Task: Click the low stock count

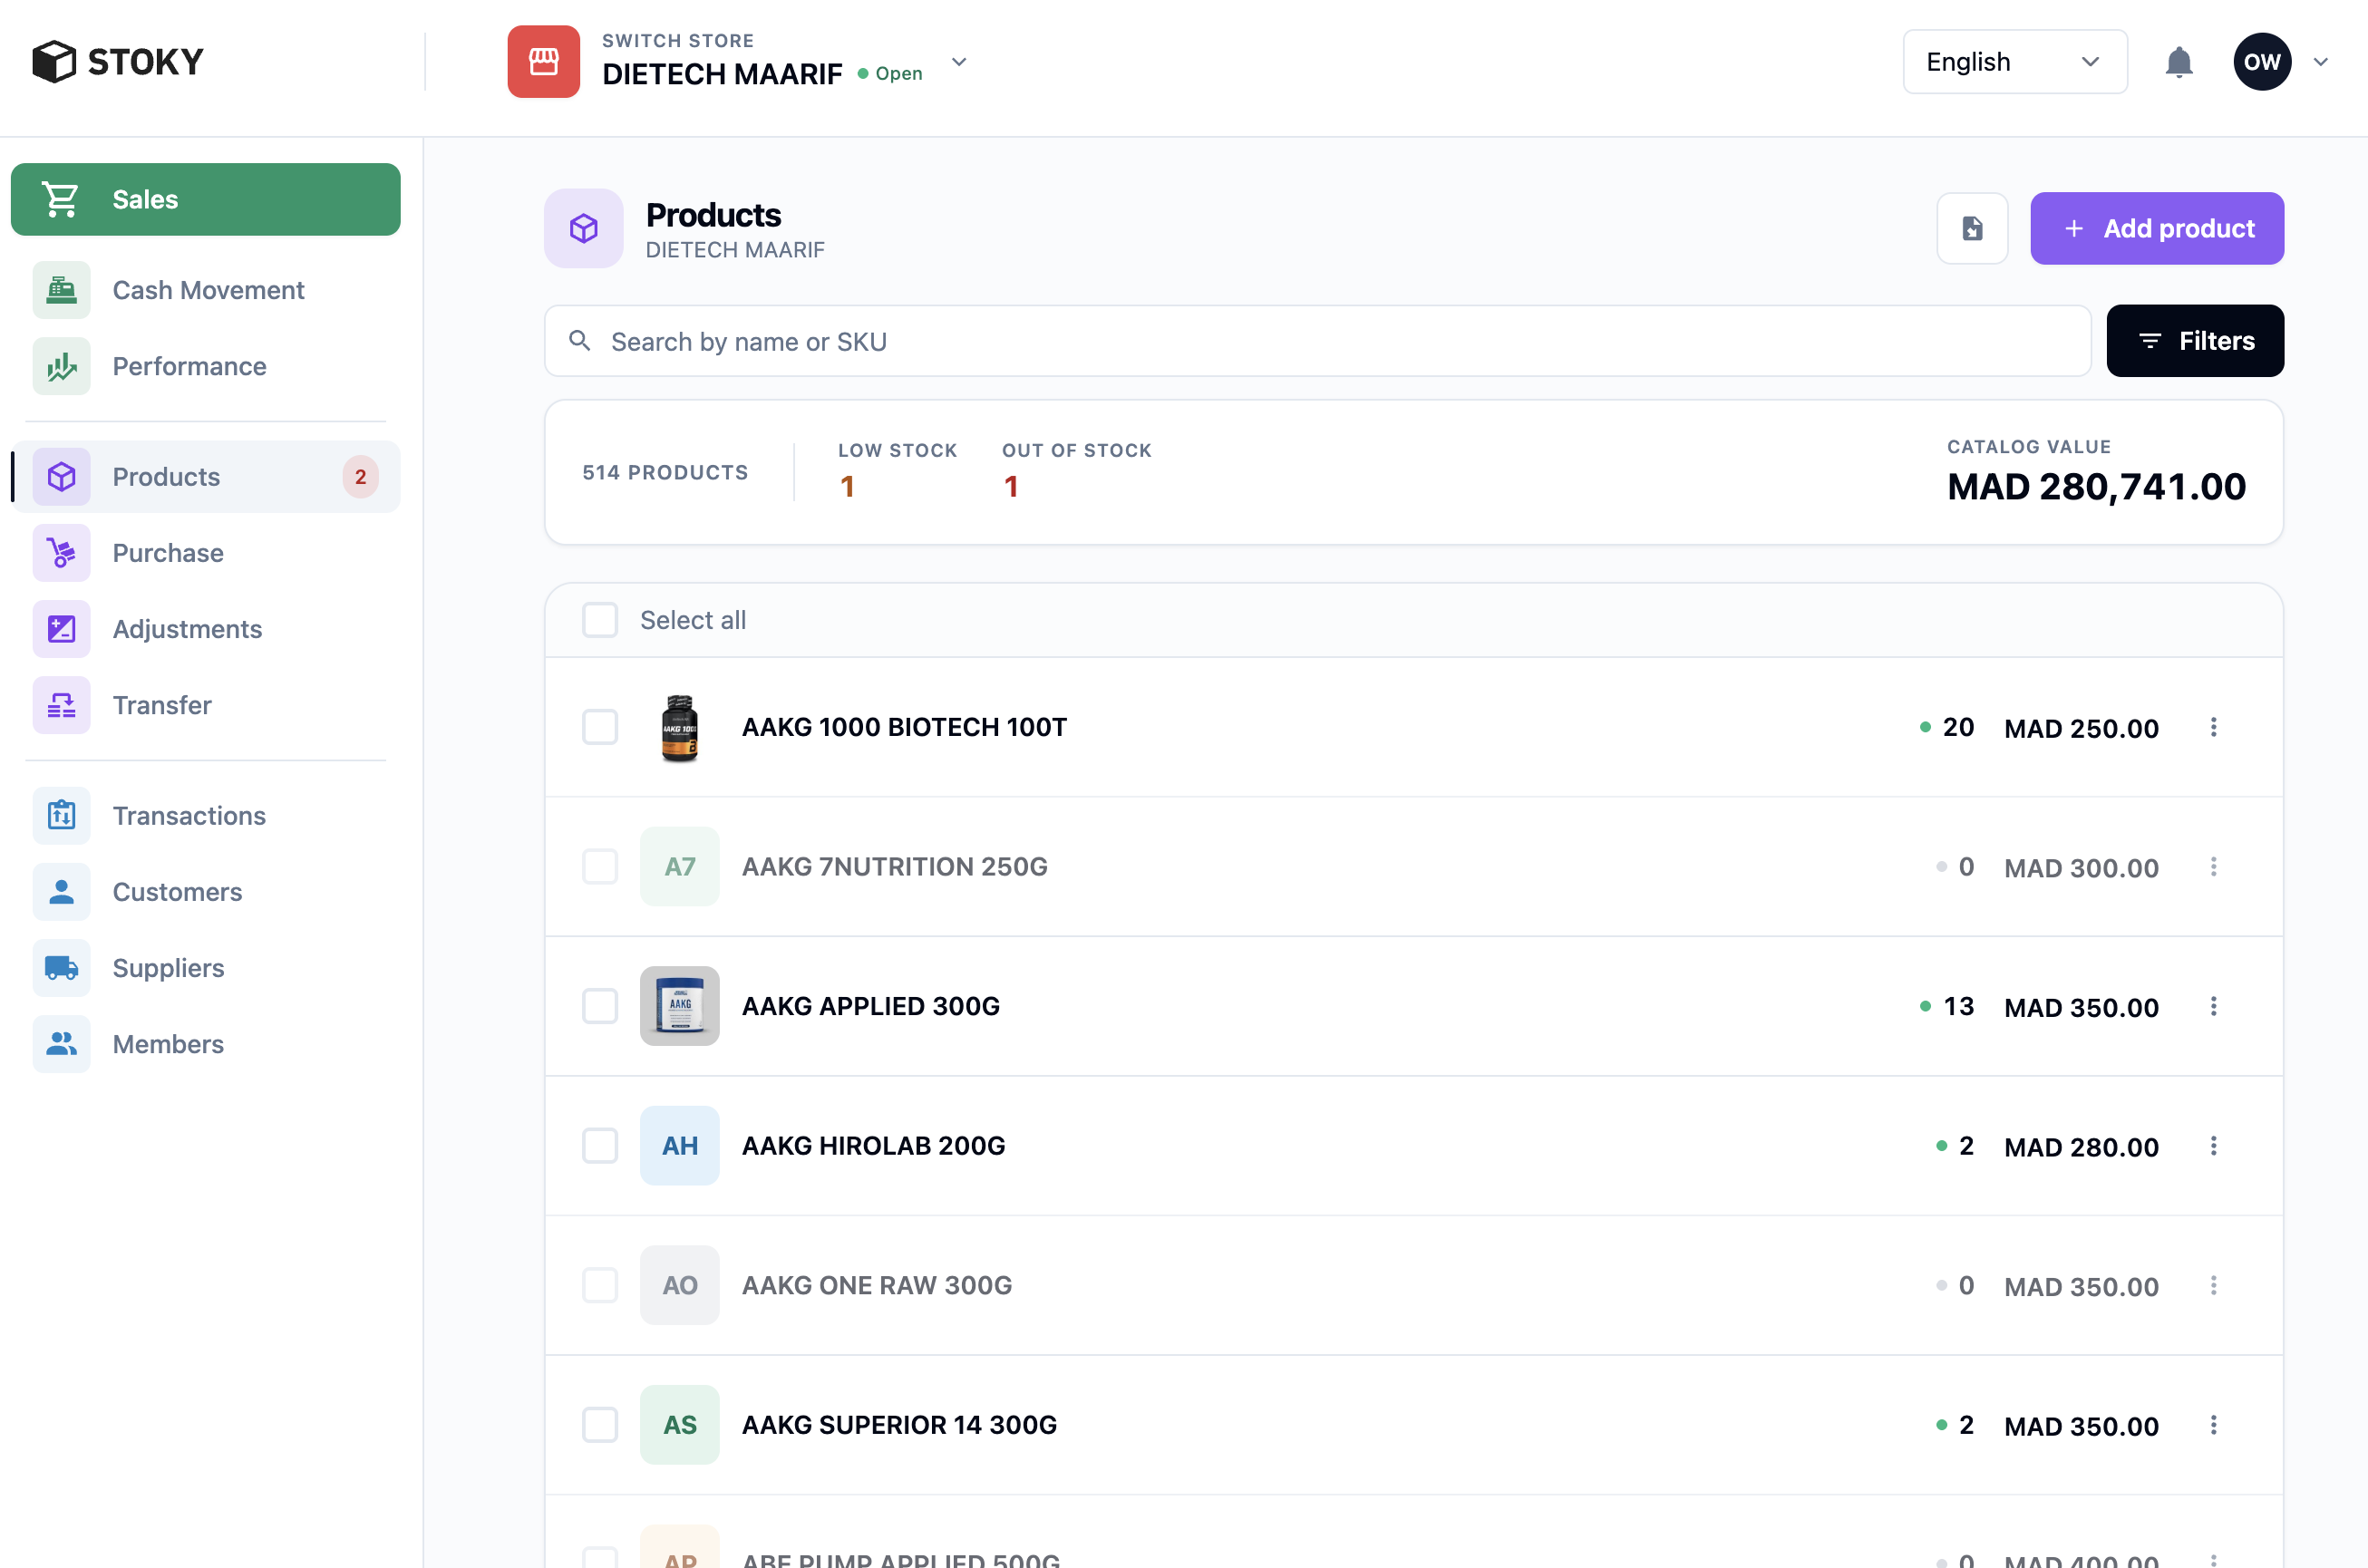Action: pos(847,486)
